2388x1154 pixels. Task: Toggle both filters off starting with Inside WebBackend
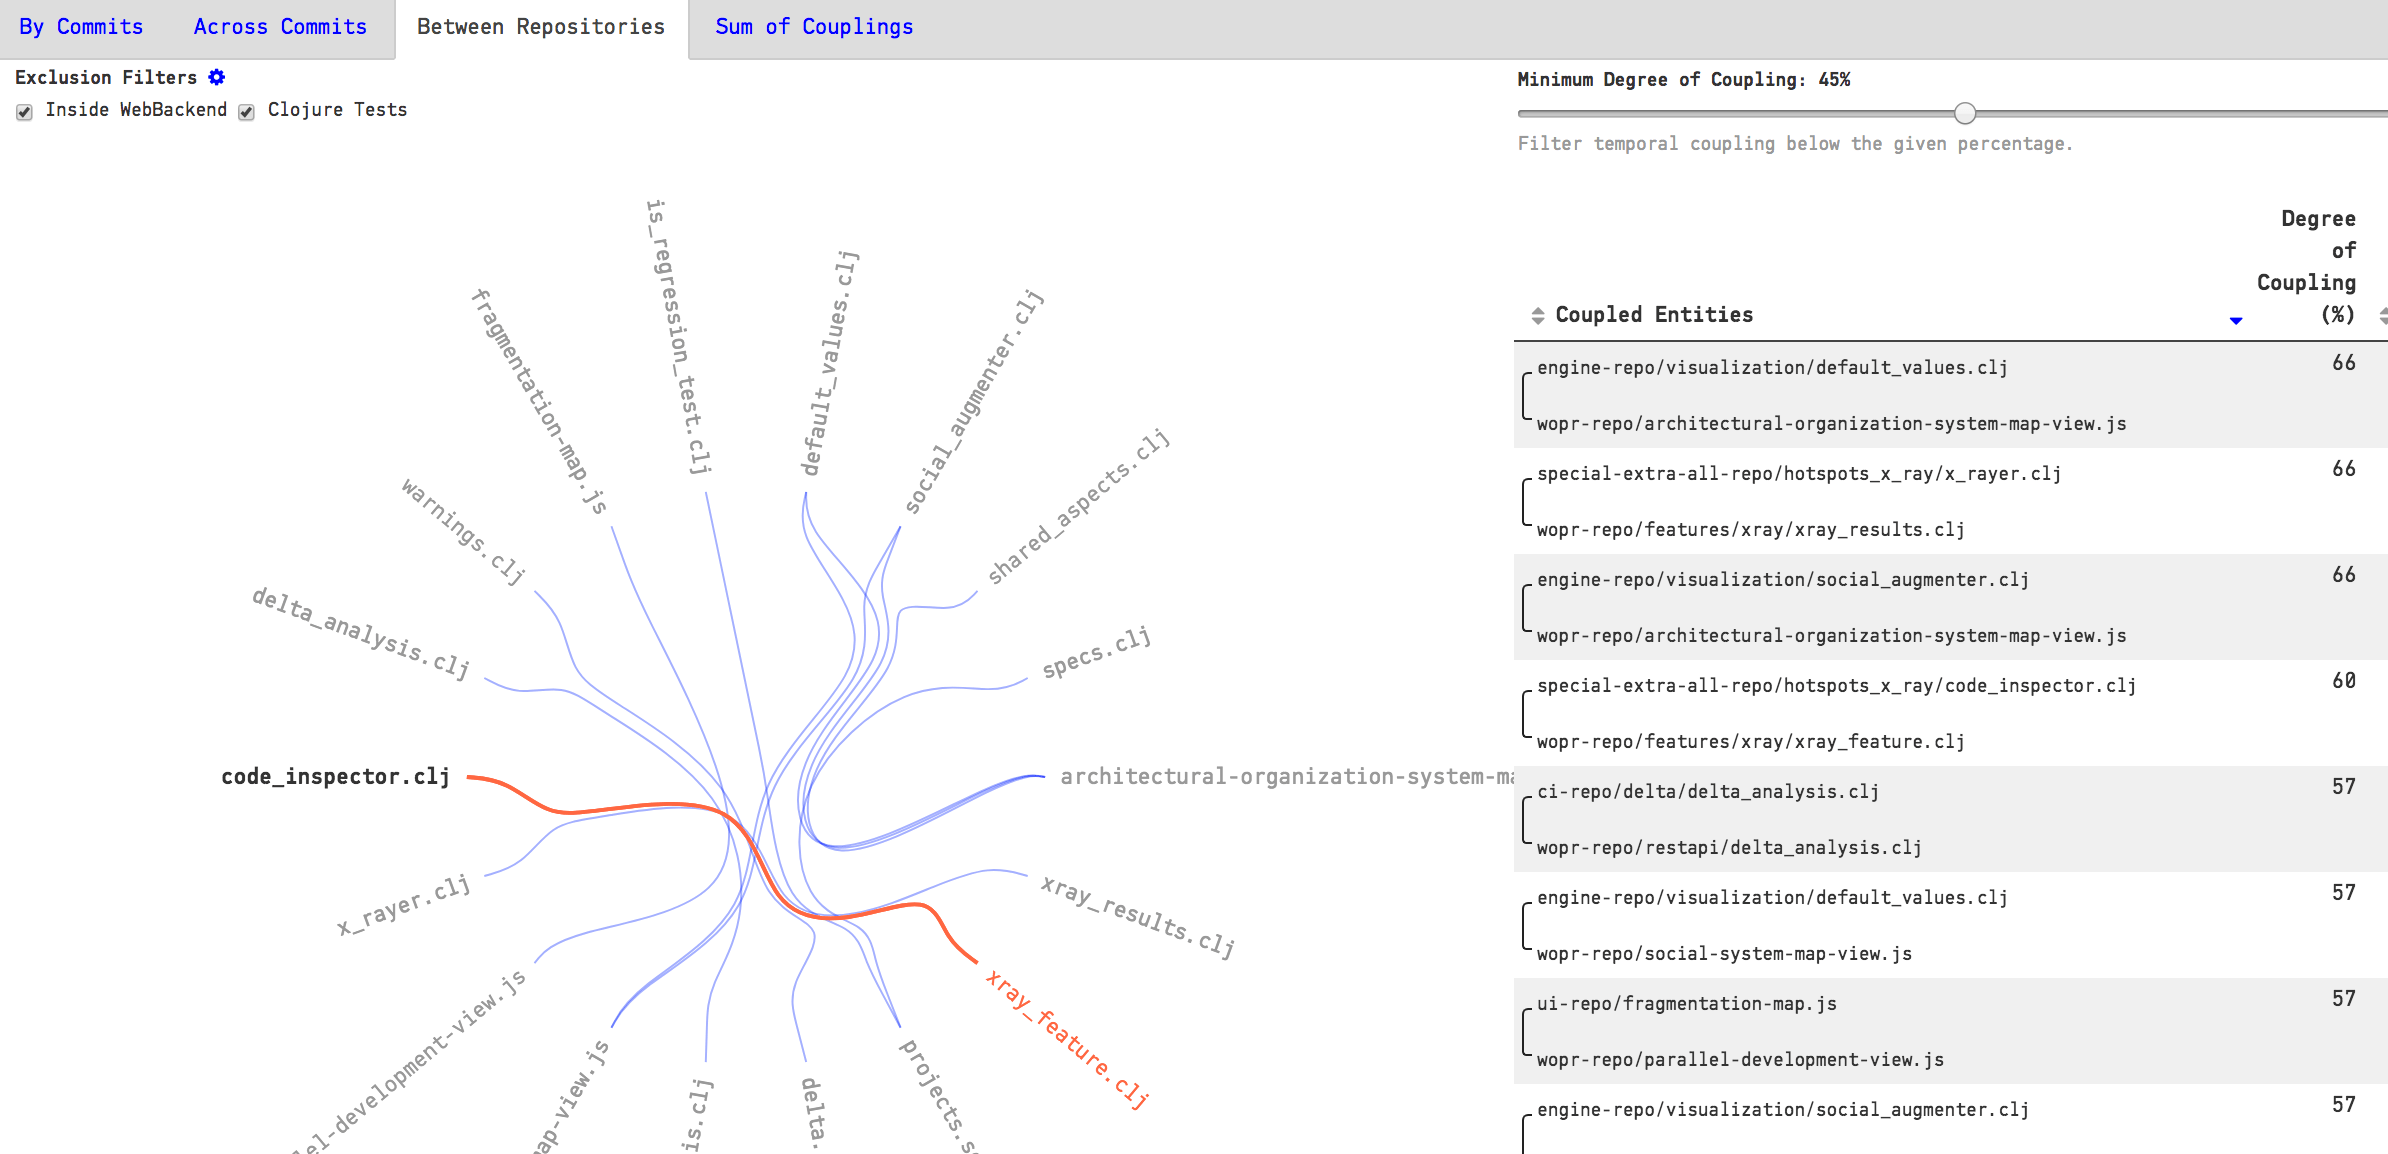23,113
